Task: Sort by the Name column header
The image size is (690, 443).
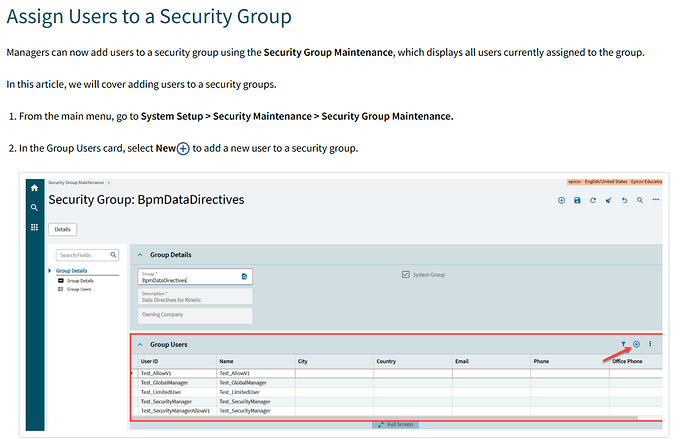Action: point(227,362)
